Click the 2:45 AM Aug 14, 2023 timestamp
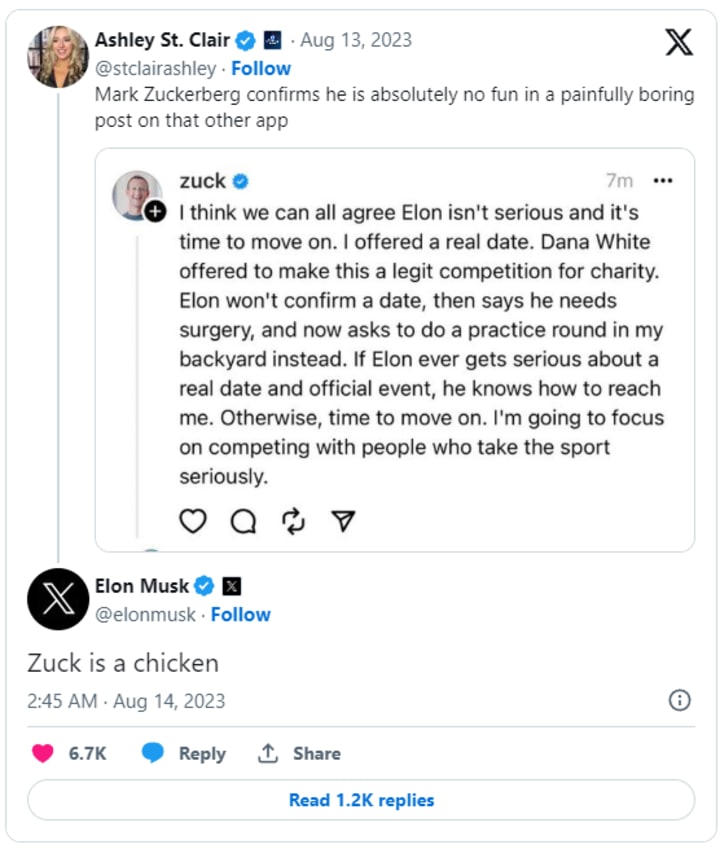Image resolution: width=720 pixels, height=849 pixels. tap(126, 700)
